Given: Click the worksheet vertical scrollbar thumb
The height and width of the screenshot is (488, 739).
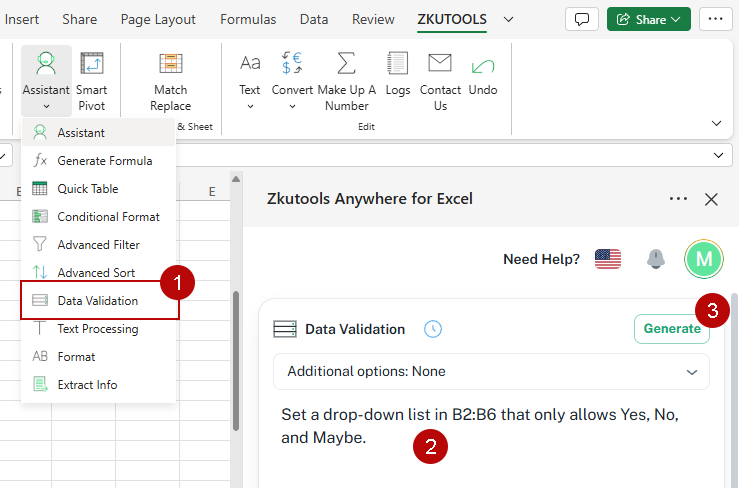Looking at the screenshot, I should [236, 361].
